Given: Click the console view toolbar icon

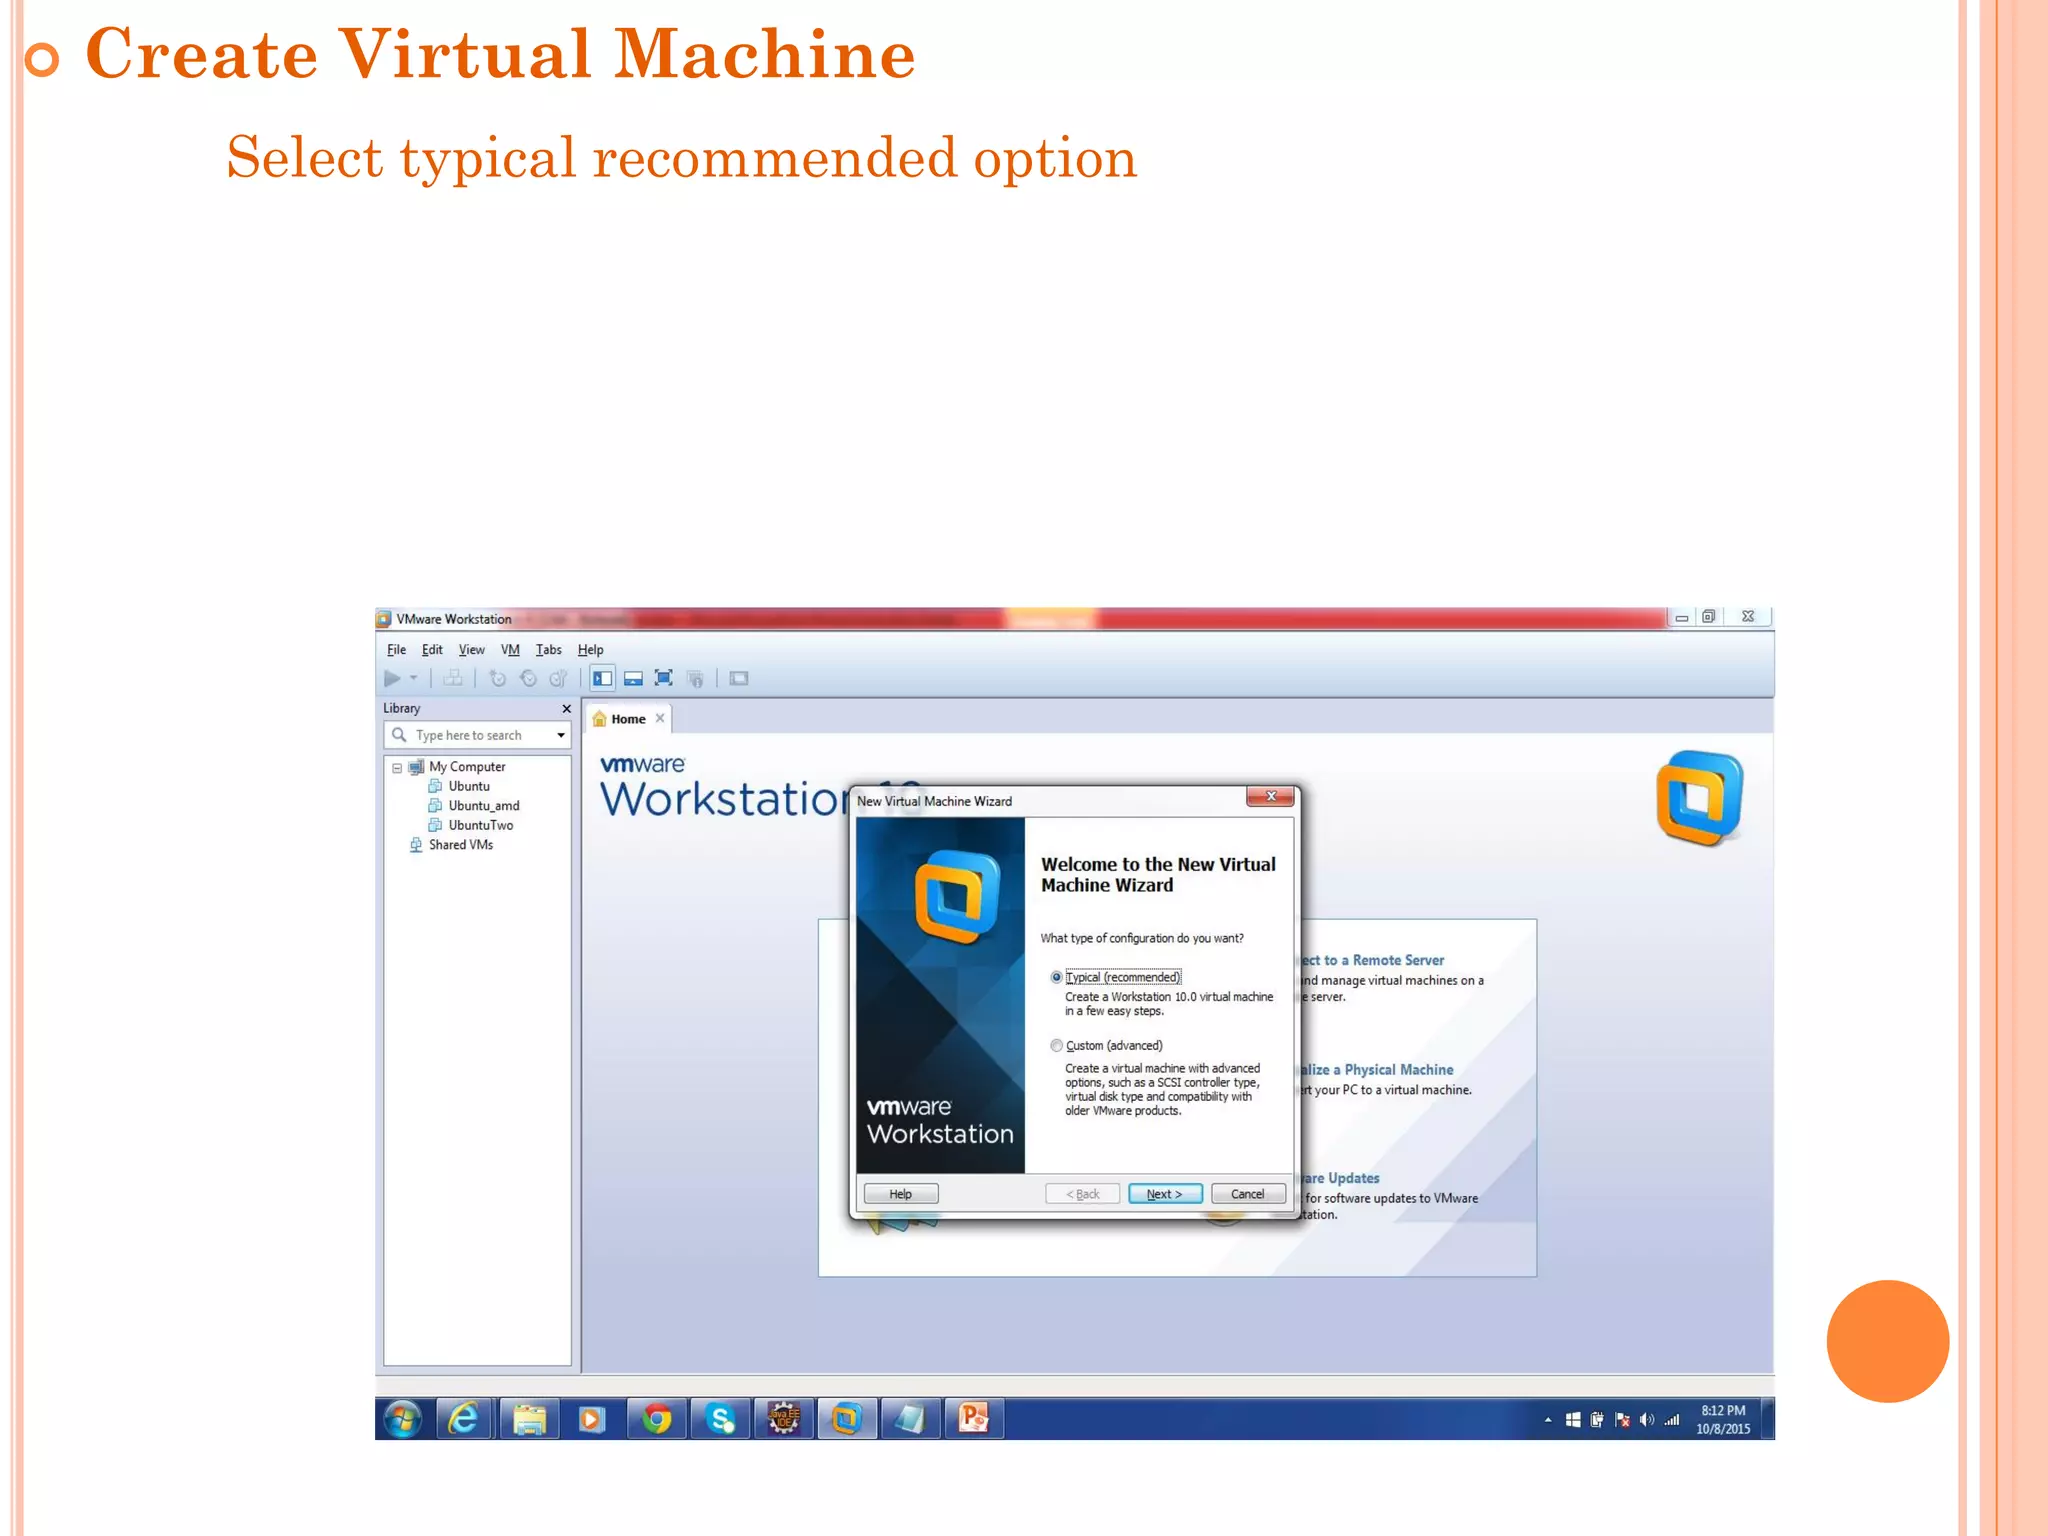Looking at the screenshot, I should [x=739, y=679].
